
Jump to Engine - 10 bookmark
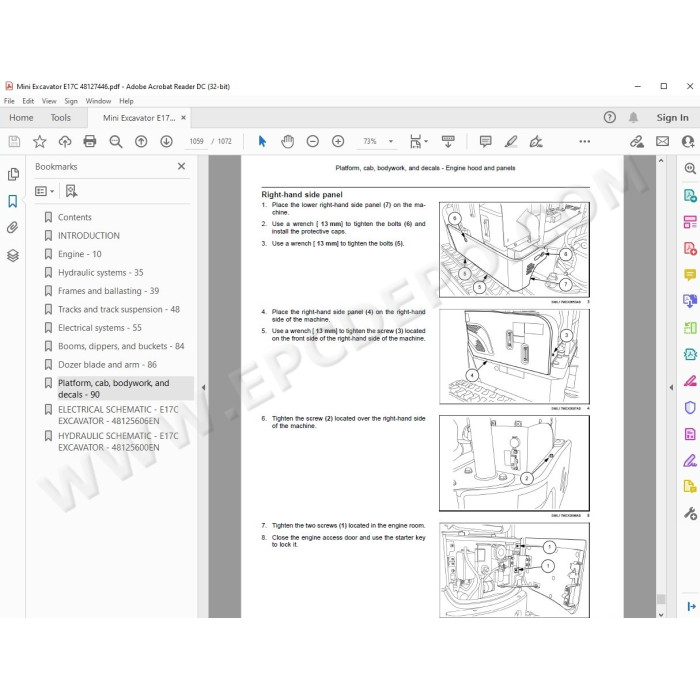tap(79, 254)
